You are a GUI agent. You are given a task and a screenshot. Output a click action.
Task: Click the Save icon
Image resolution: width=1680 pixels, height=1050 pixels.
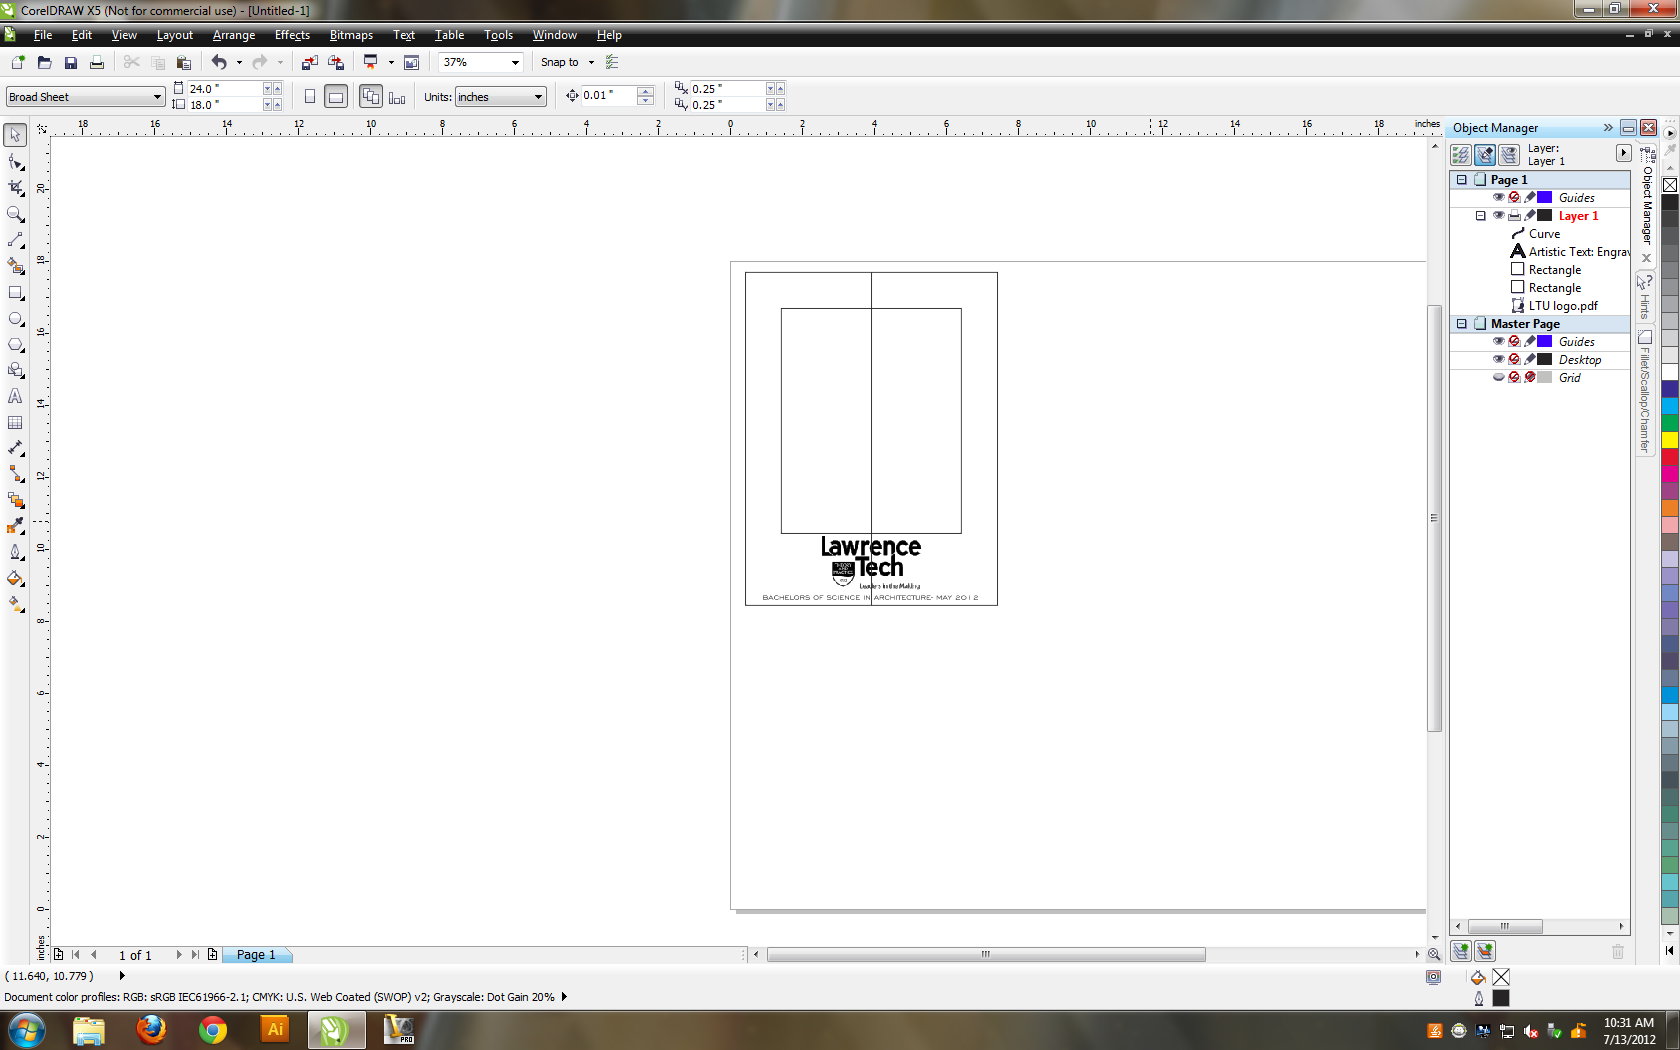pos(70,62)
